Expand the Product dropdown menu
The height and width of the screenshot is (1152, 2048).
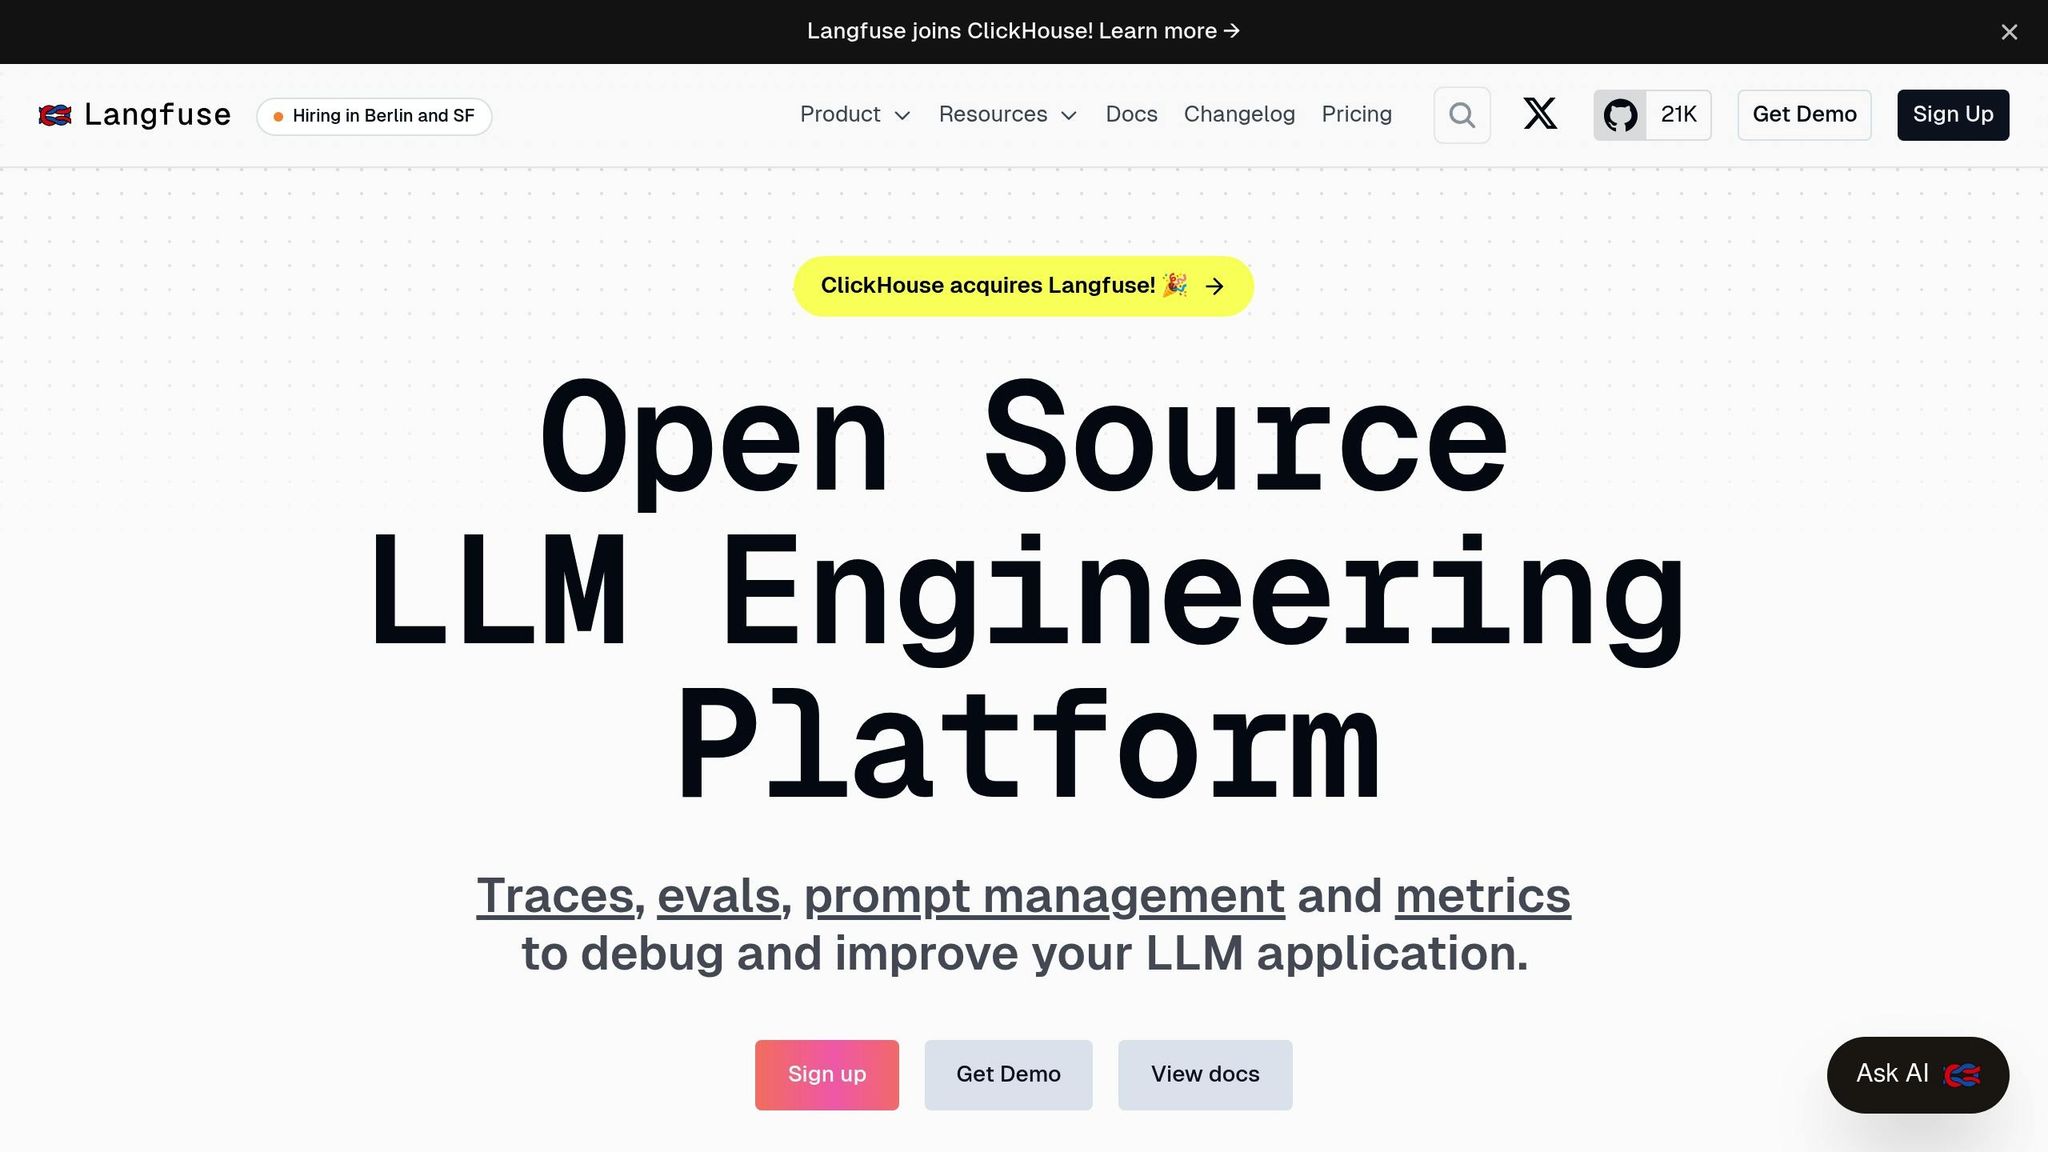coord(855,115)
